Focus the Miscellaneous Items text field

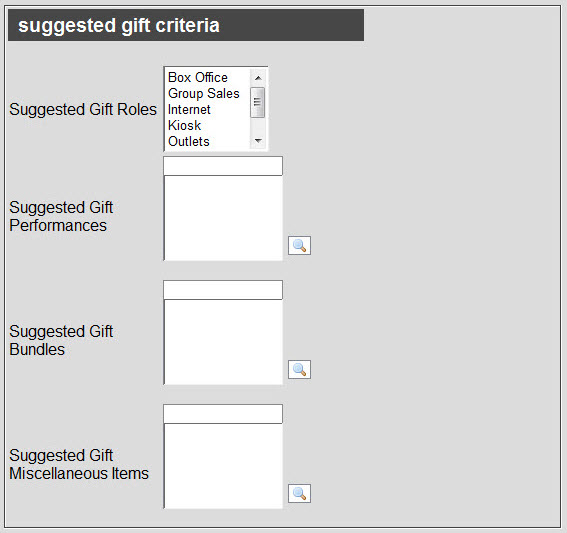[x=223, y=414]
